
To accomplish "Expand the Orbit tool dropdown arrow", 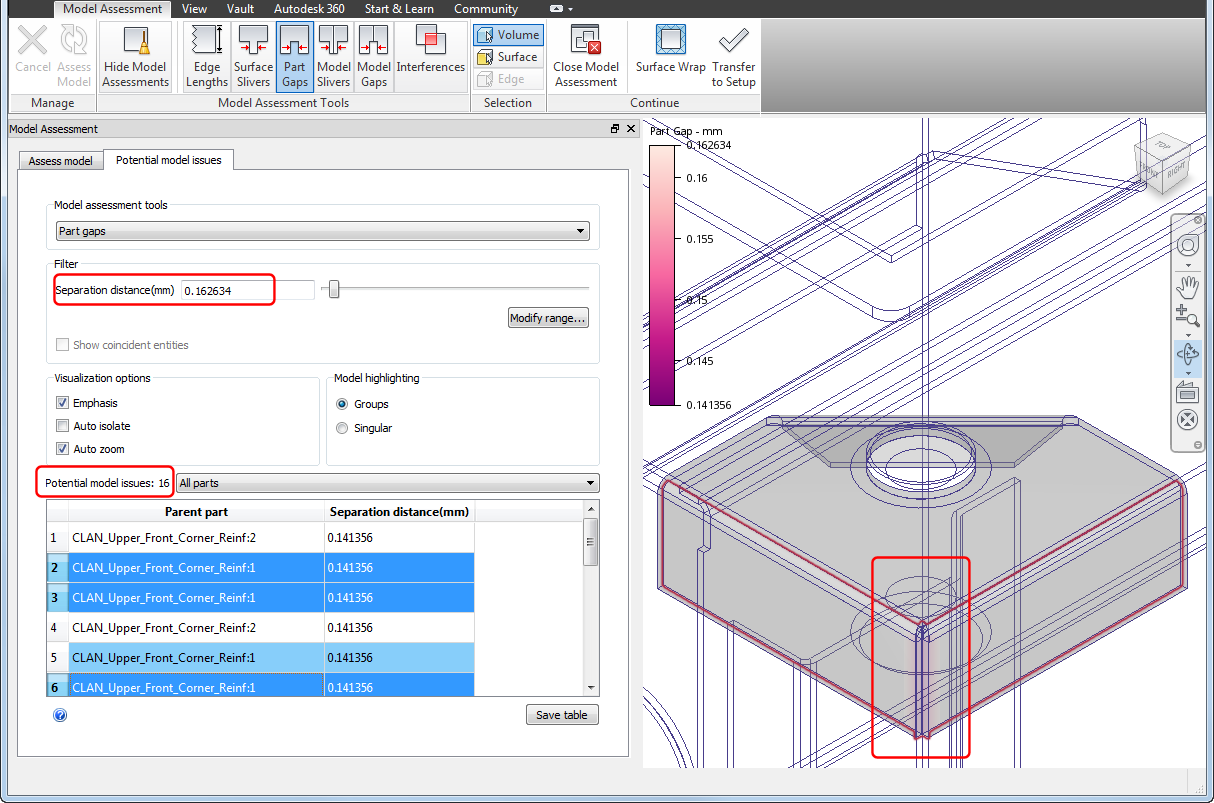I will pos(1188,372).
